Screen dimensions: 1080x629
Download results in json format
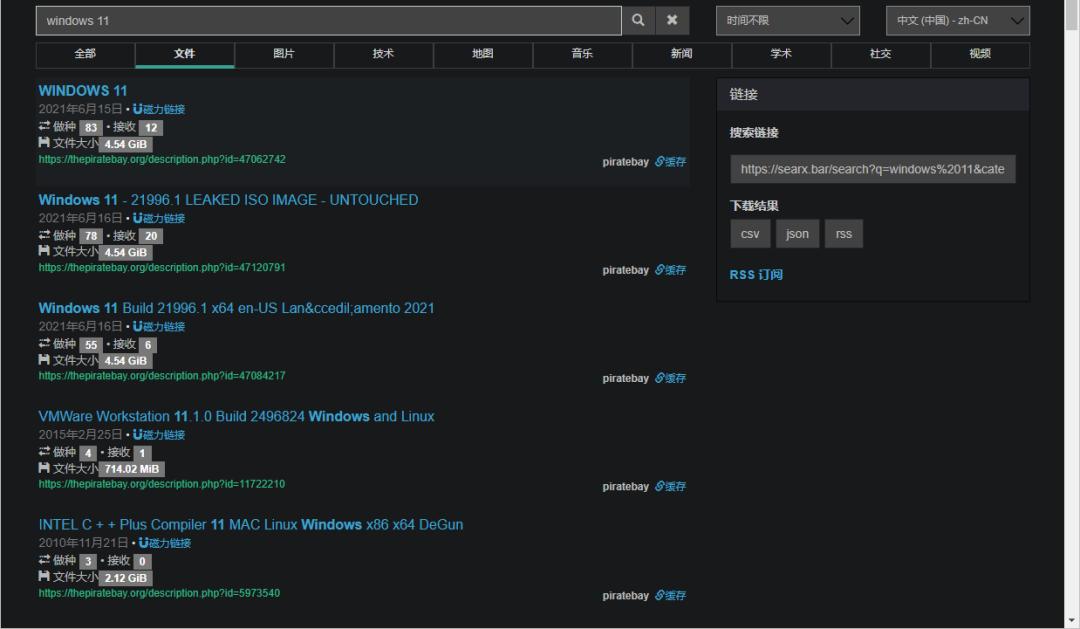pos(797,234)
